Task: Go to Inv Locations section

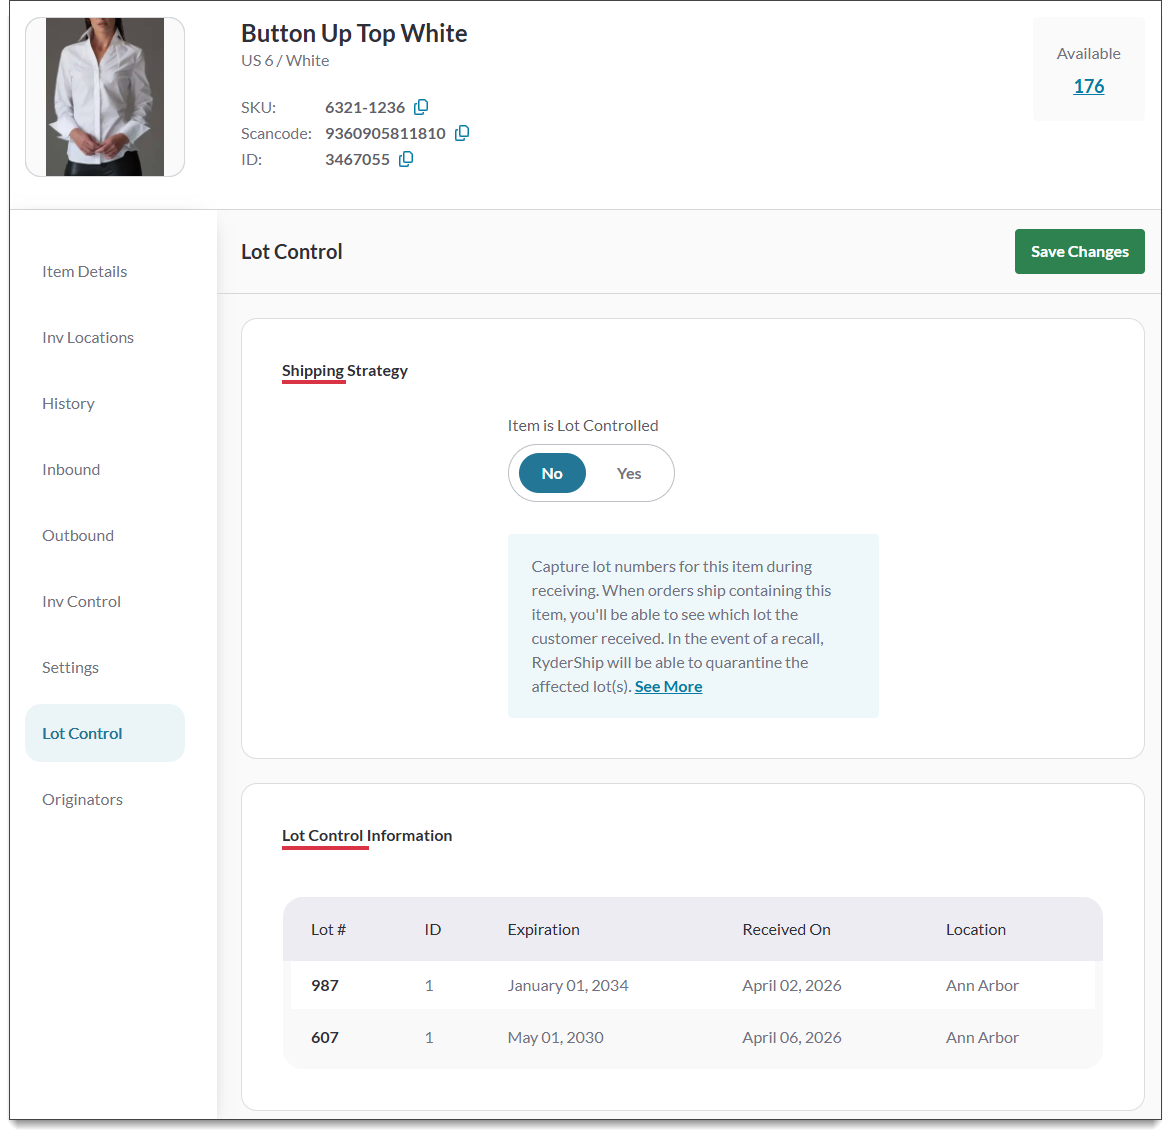Action: point(88,337)
